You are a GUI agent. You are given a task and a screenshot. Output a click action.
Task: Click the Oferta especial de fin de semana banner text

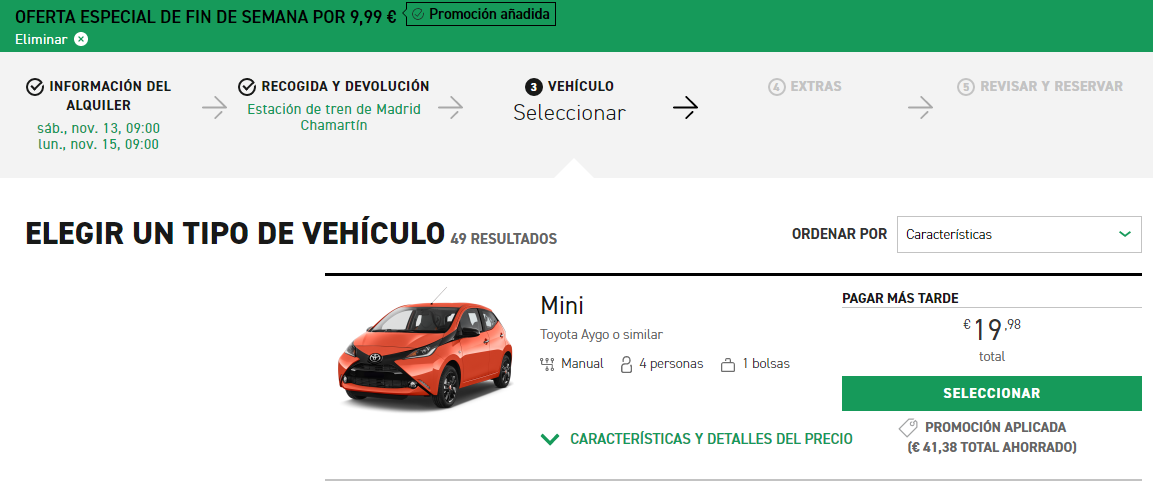pyautogui.click(x=206, y=15)
